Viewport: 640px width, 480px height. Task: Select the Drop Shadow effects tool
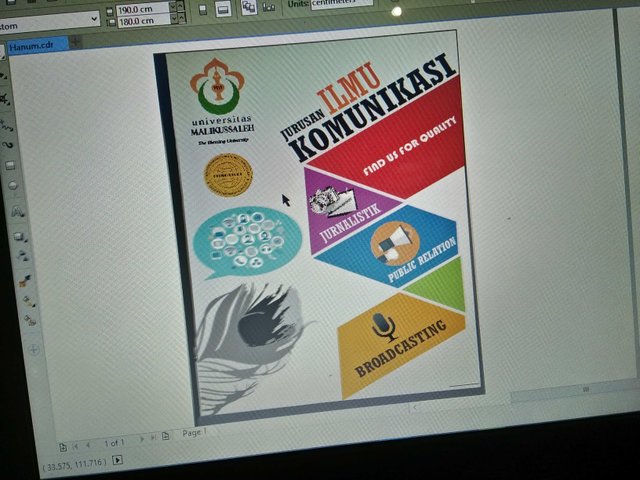pos(20,236)
